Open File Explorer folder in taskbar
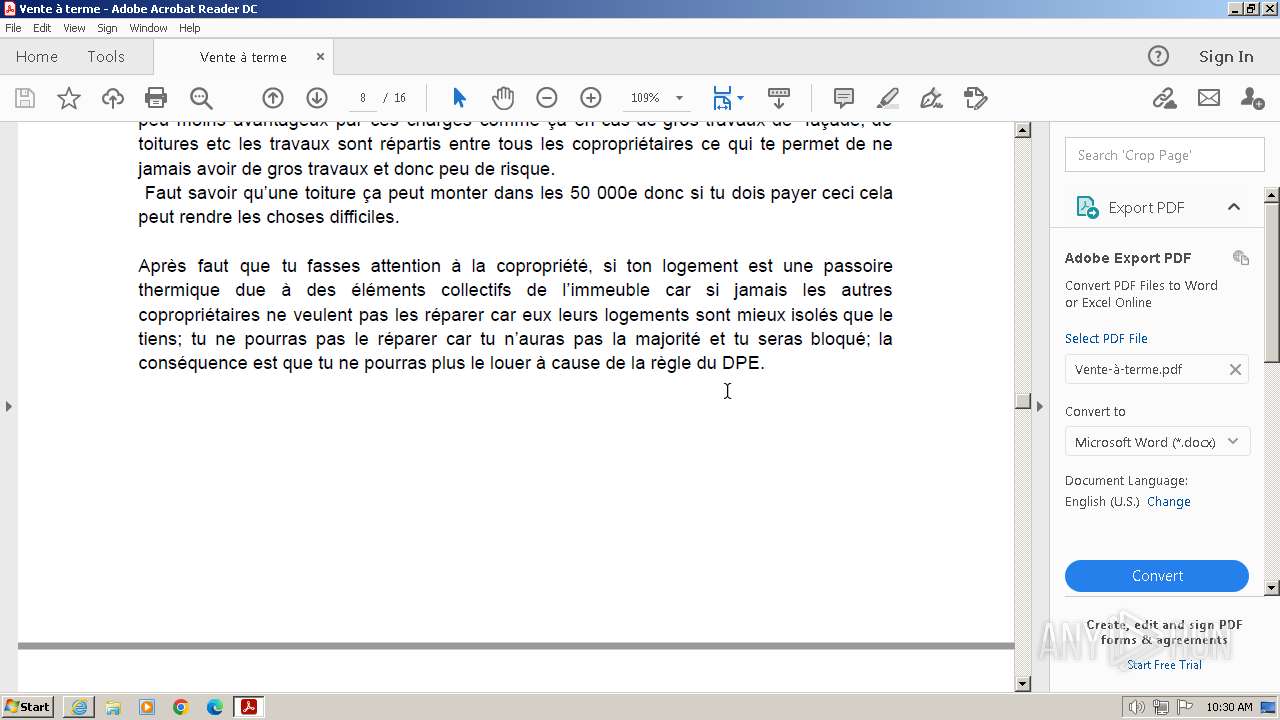The image size is (1280, 720). point(113,707)
